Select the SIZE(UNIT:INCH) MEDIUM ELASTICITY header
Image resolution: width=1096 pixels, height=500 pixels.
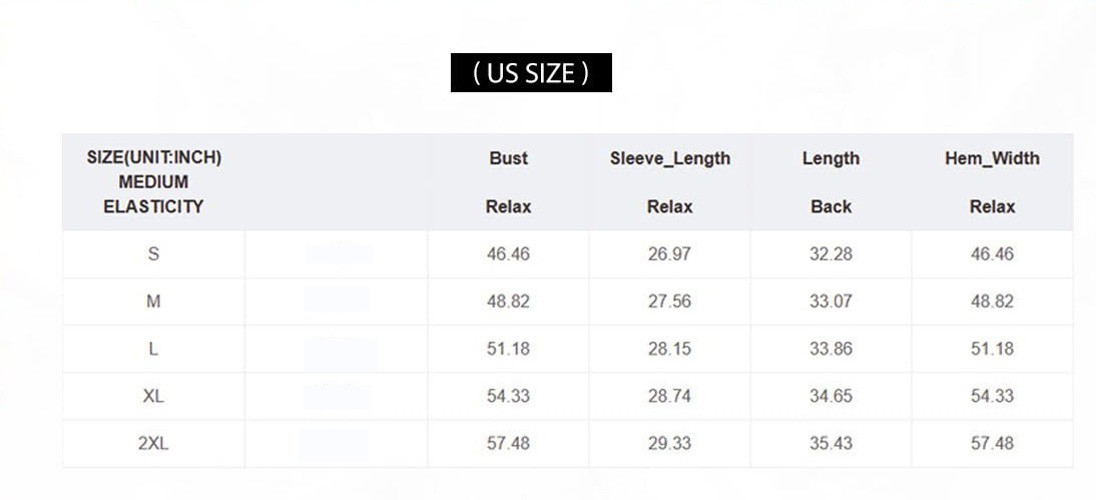[154, 182]
